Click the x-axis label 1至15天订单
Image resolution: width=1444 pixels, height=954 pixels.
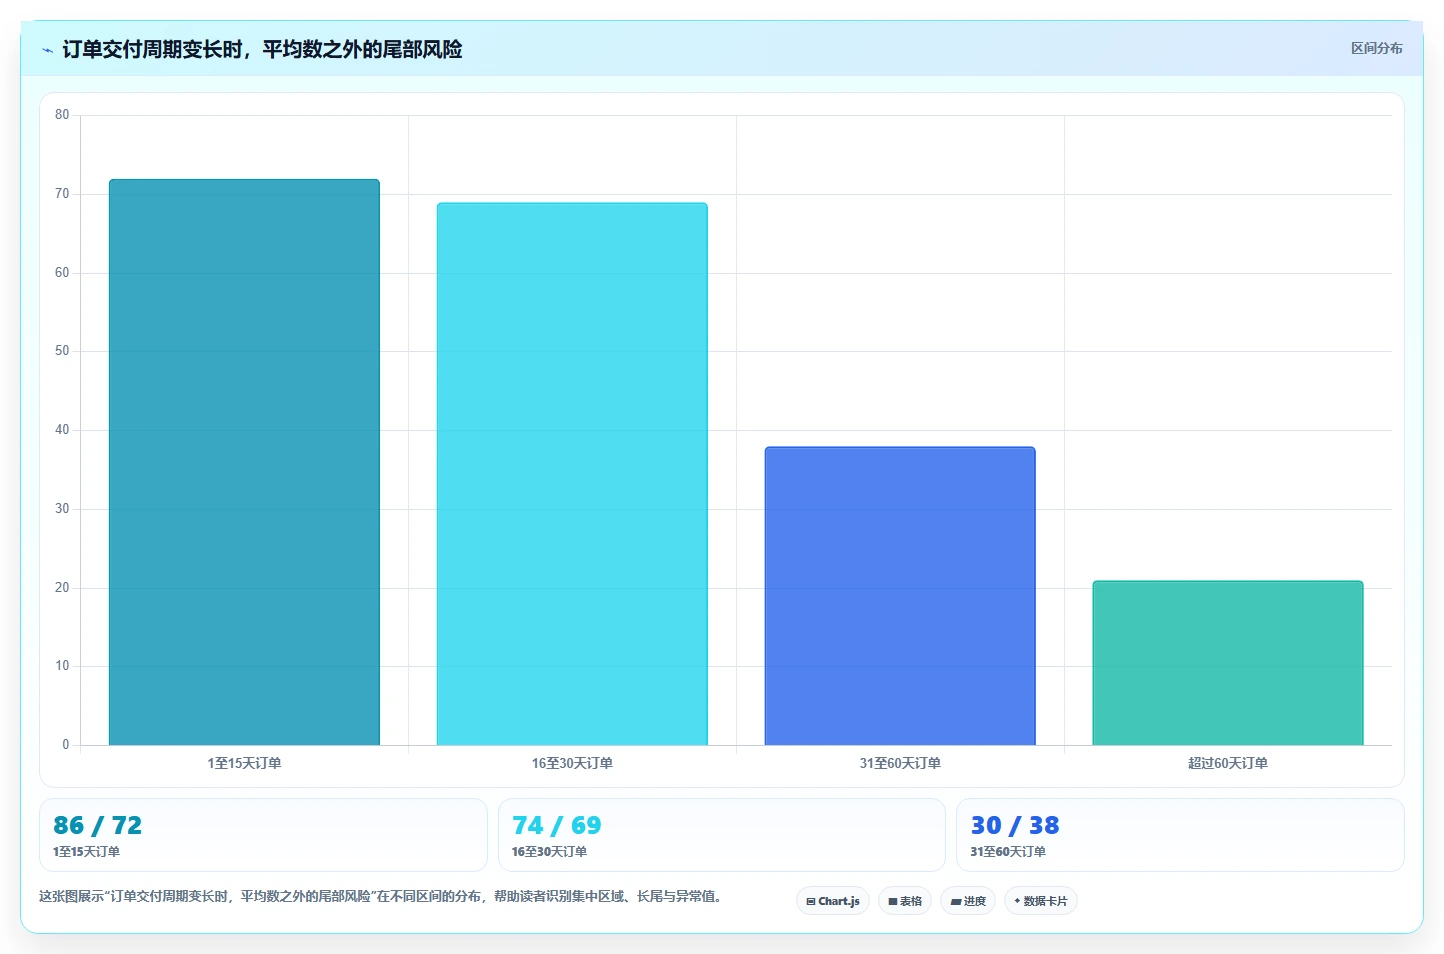pyautogui.click(x=244, y=763)
